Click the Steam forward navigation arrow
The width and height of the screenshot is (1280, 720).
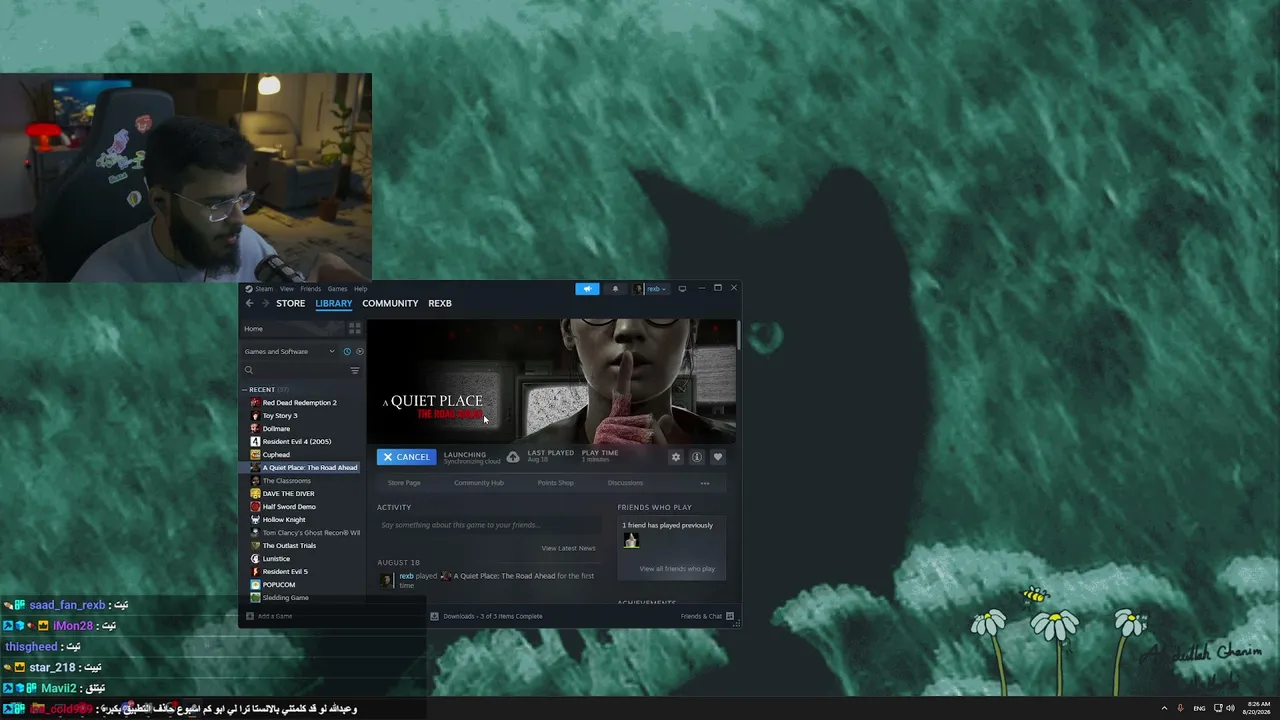(x=265, y=303)
